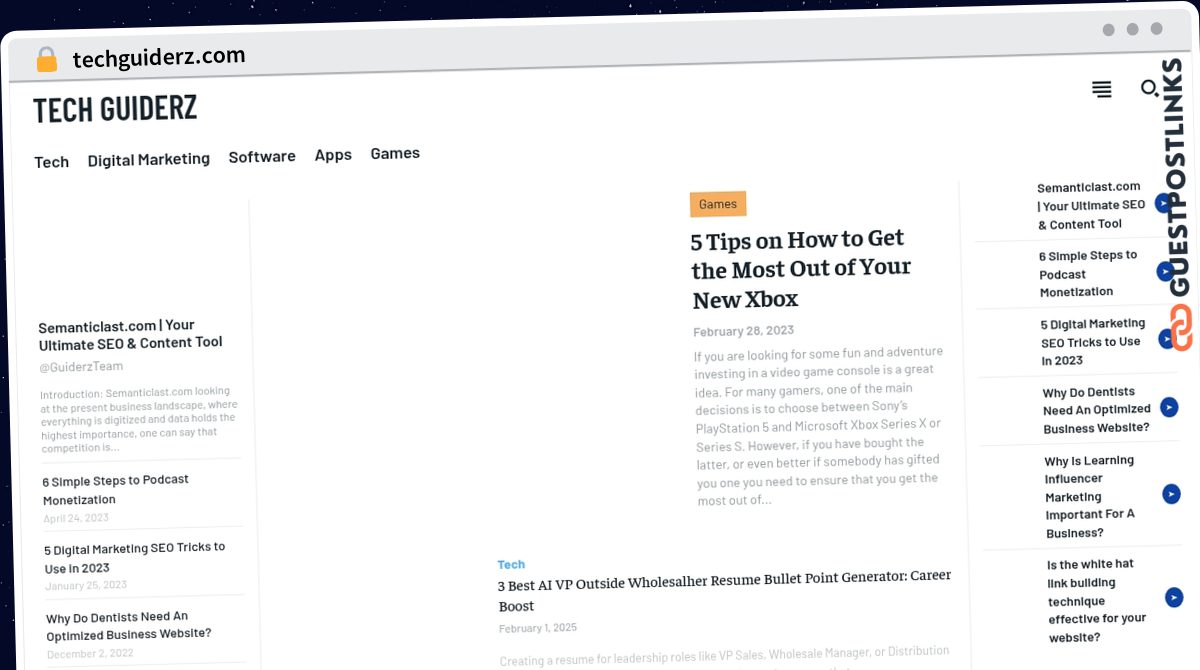Image resolution: width=1200 pixels, height=670 pixels.
Task: Open 5 Digital Marketing SEO Tricks, left column
Action: coord(135,558)
